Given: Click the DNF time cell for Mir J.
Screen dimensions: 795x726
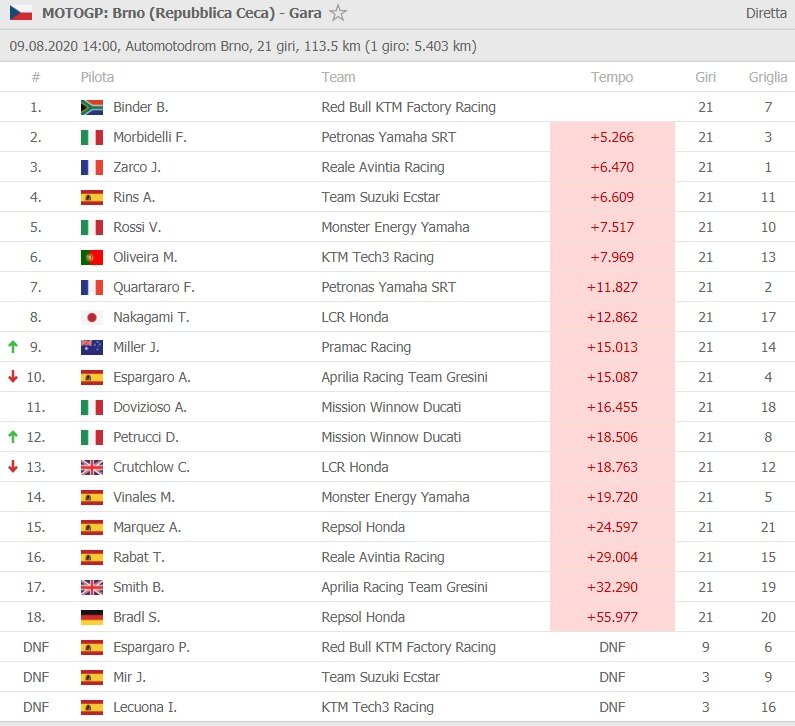Looking at the screenshot, I should click(x=612, y=677).
